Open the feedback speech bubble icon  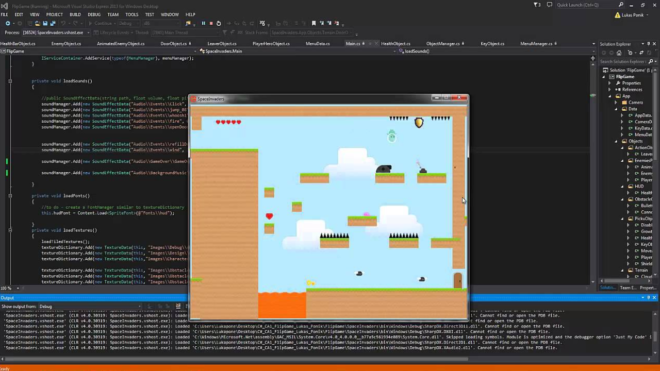(549, 5)
